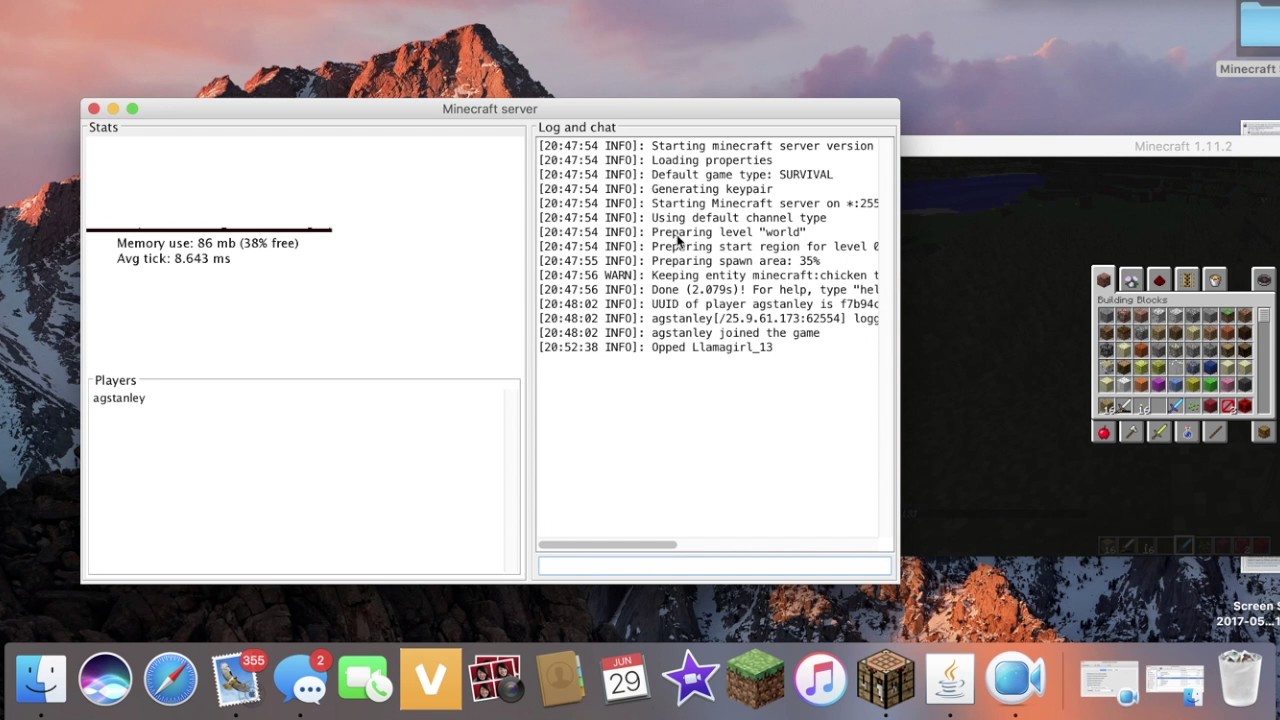
Task: Select the diamond sword in hotbar
Action: coord(1175,405)
